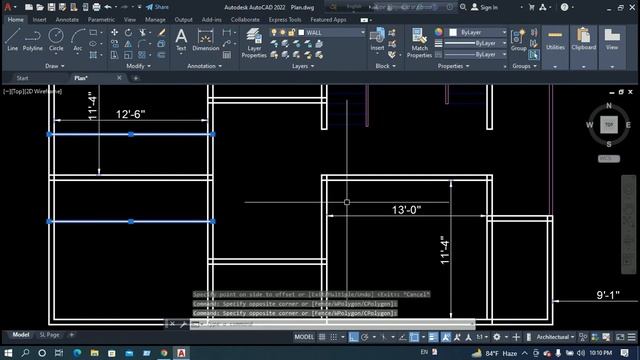Image resolution: width=640 pixels, height=360 pixels.
Task: Click the Copy tool icon
Action: pyautogui.click(x=115, y=44)
